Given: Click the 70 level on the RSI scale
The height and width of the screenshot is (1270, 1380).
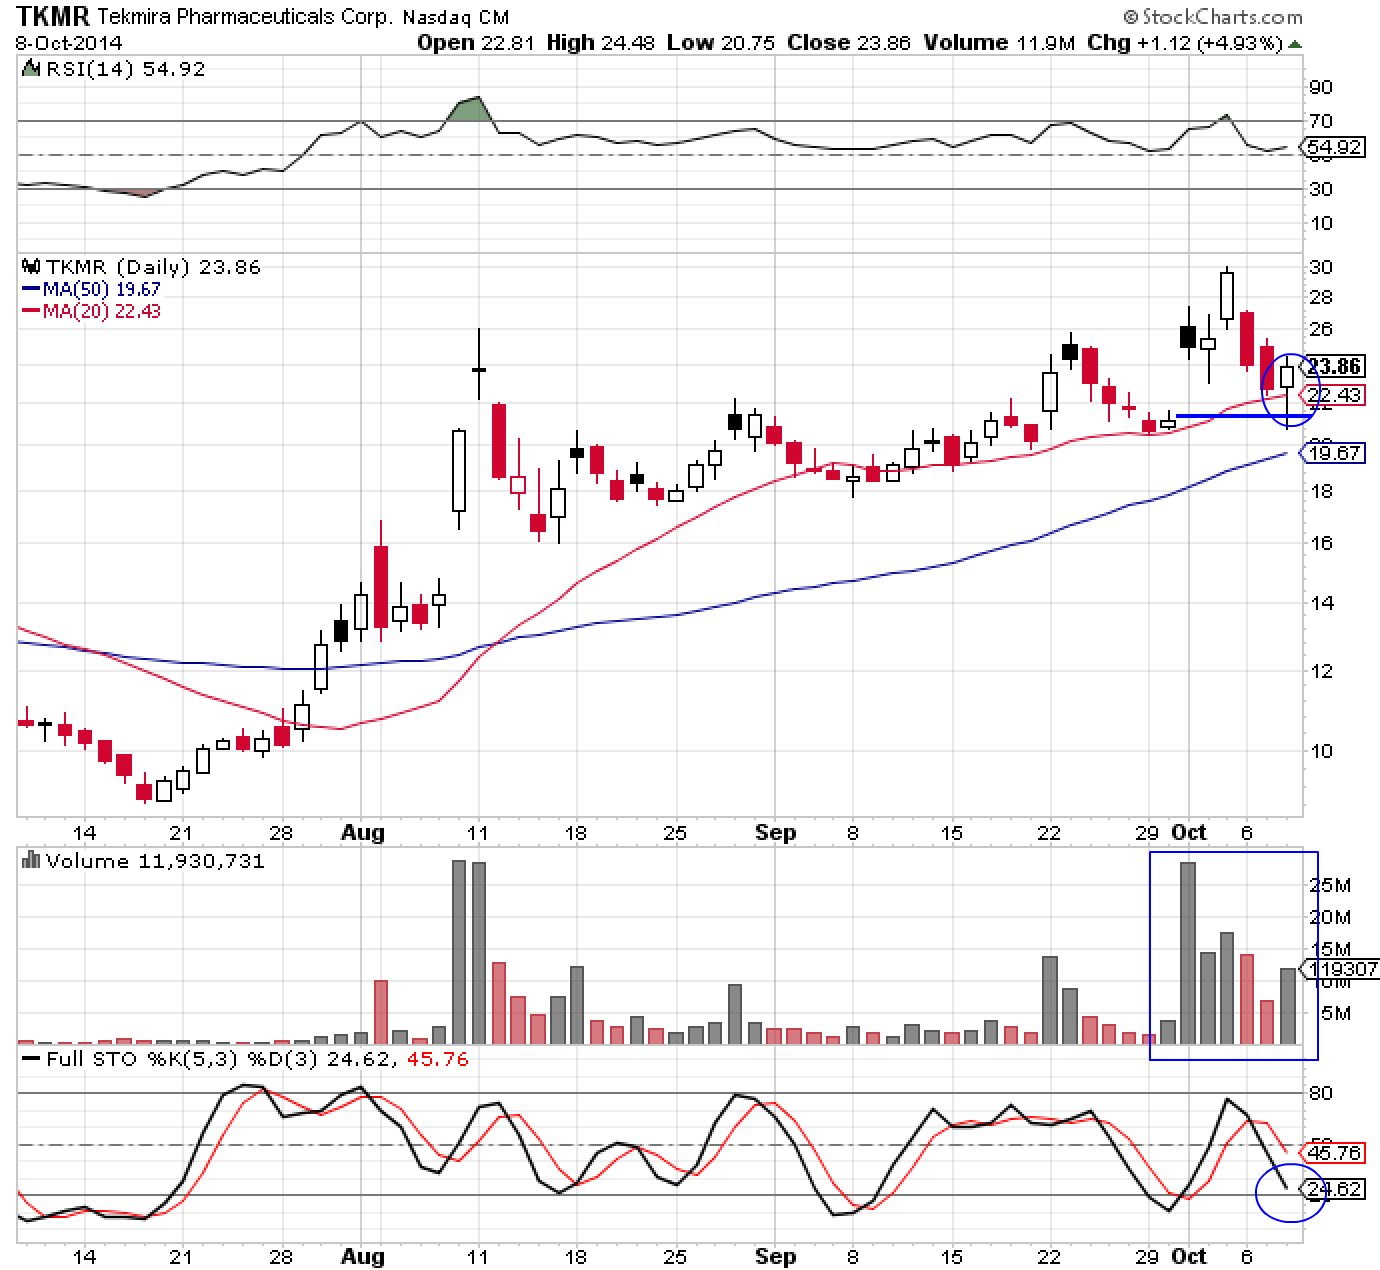Looking at the screenshot, I should click(1321, 122).
